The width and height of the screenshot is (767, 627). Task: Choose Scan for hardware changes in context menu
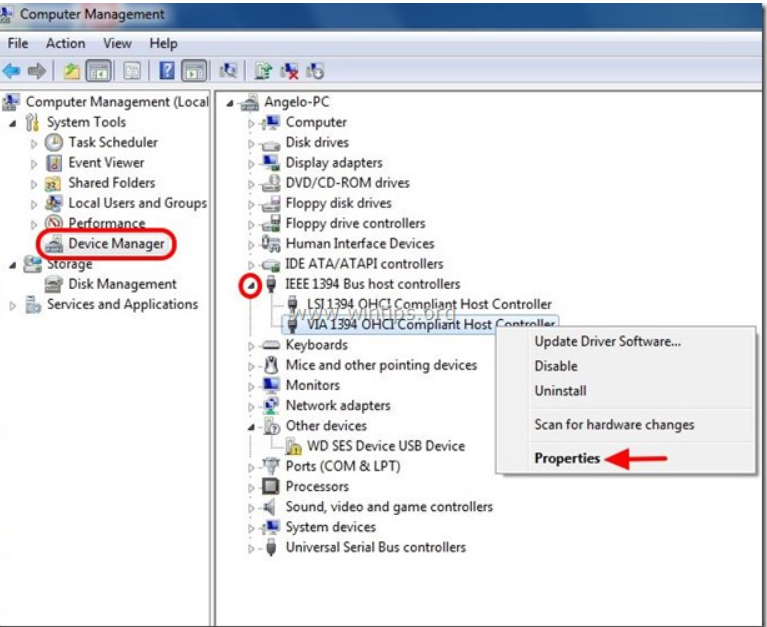614,425
